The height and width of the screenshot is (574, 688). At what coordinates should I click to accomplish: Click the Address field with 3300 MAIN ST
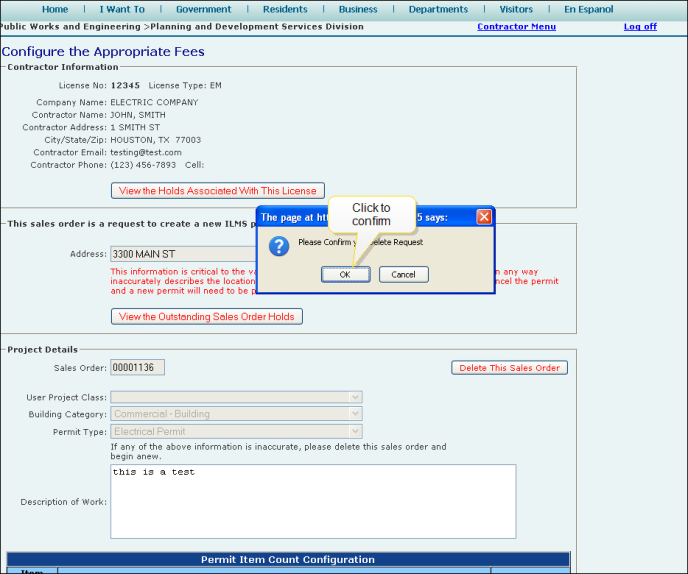[183, 254]
